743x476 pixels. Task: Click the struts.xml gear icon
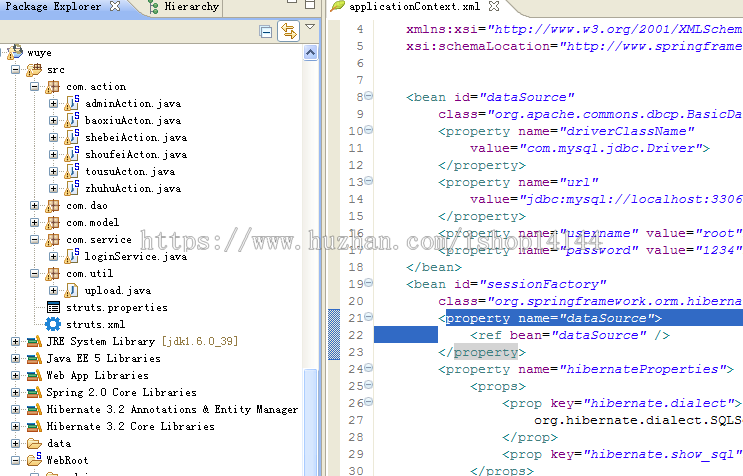[53, 324]
